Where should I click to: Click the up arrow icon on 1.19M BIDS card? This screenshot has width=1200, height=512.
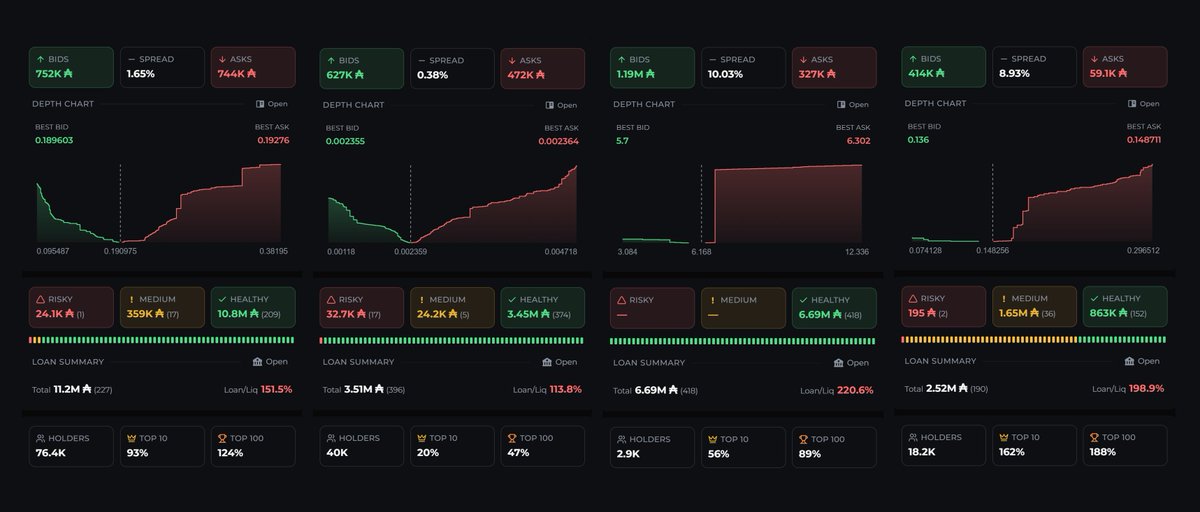pyautogui.click(x=621, y=60)
